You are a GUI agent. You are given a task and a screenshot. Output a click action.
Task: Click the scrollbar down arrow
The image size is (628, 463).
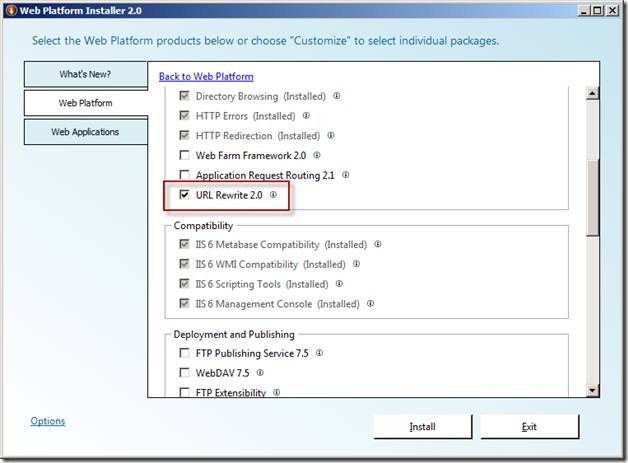(x=592, y=390)
